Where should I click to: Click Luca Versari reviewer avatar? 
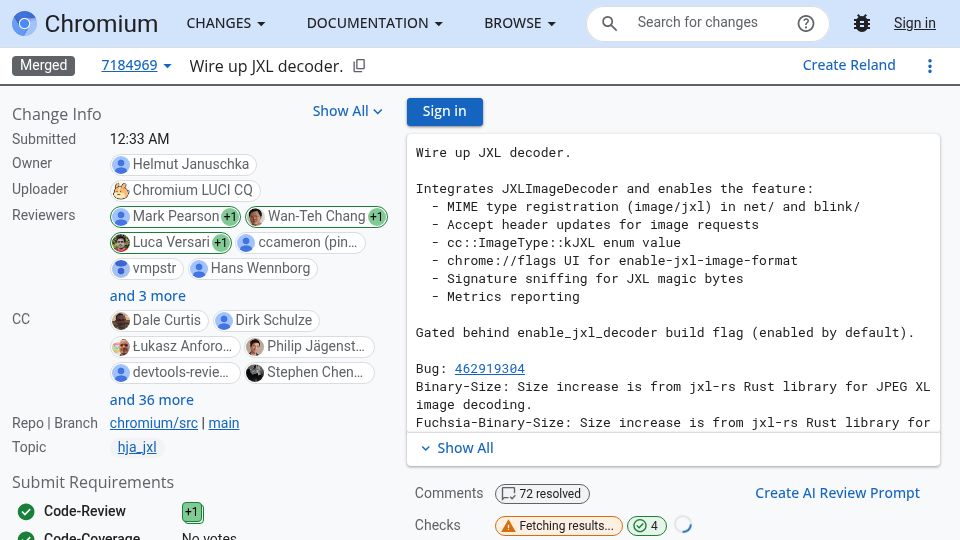[121, 242]
